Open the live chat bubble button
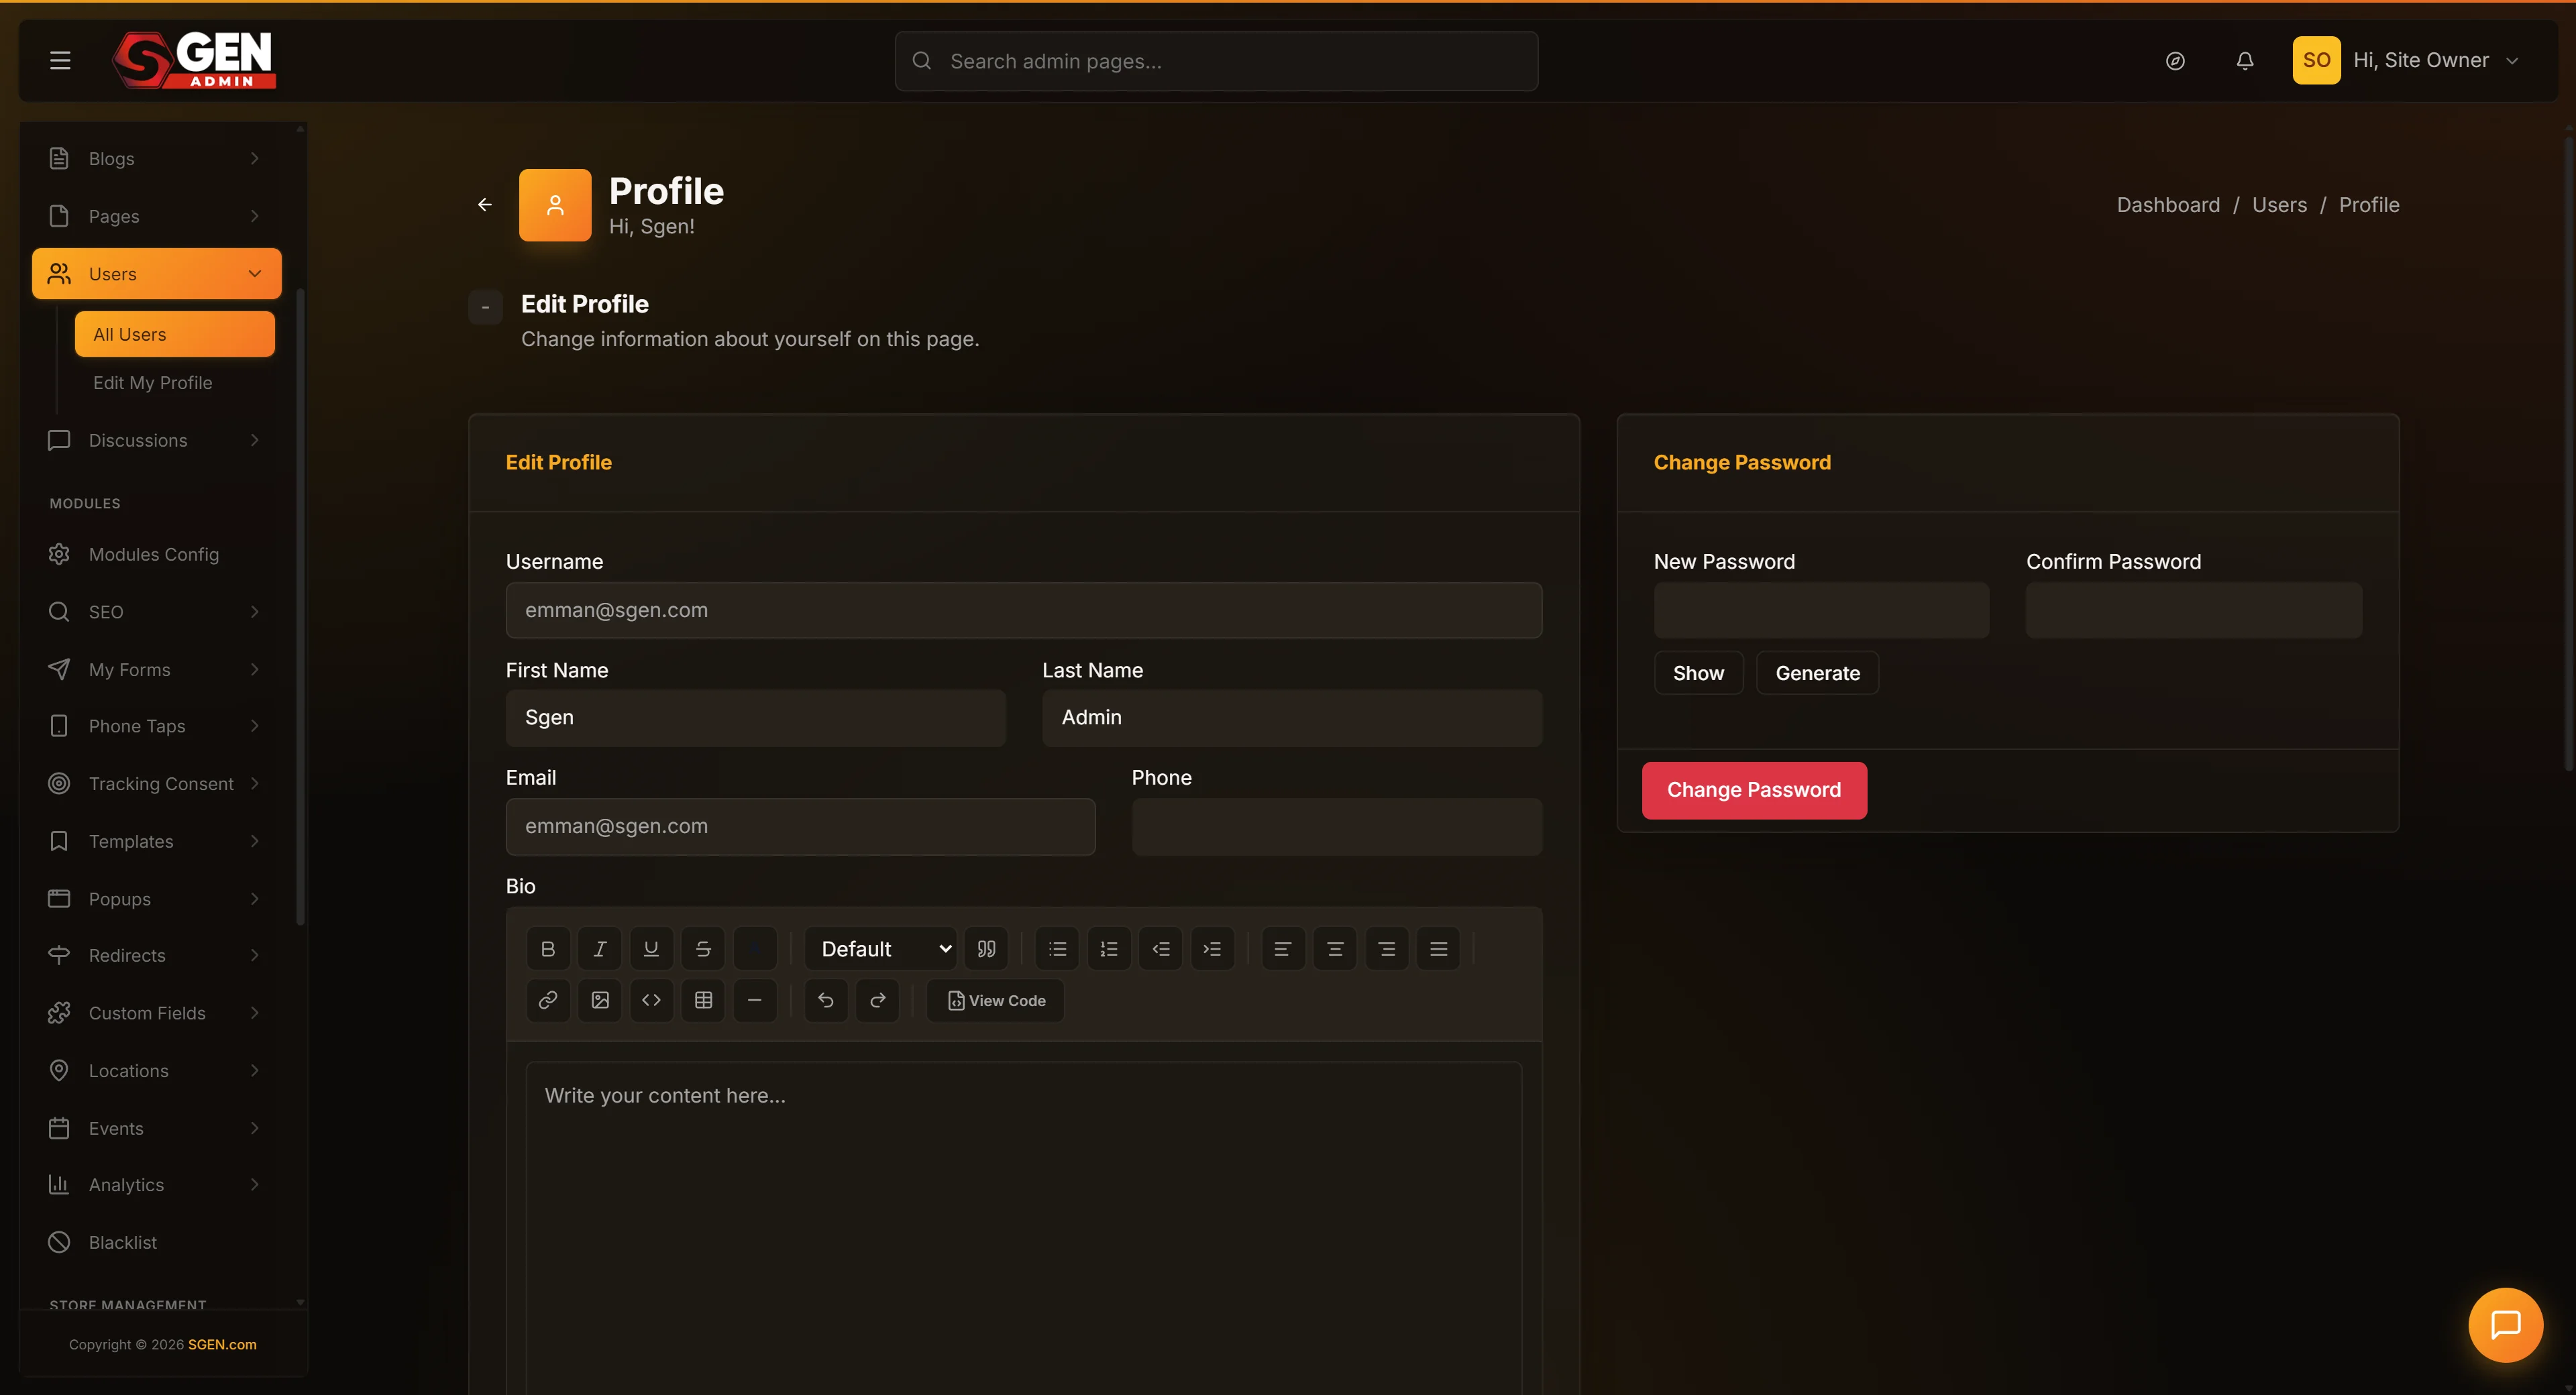 click(x=2505, y=1325)
